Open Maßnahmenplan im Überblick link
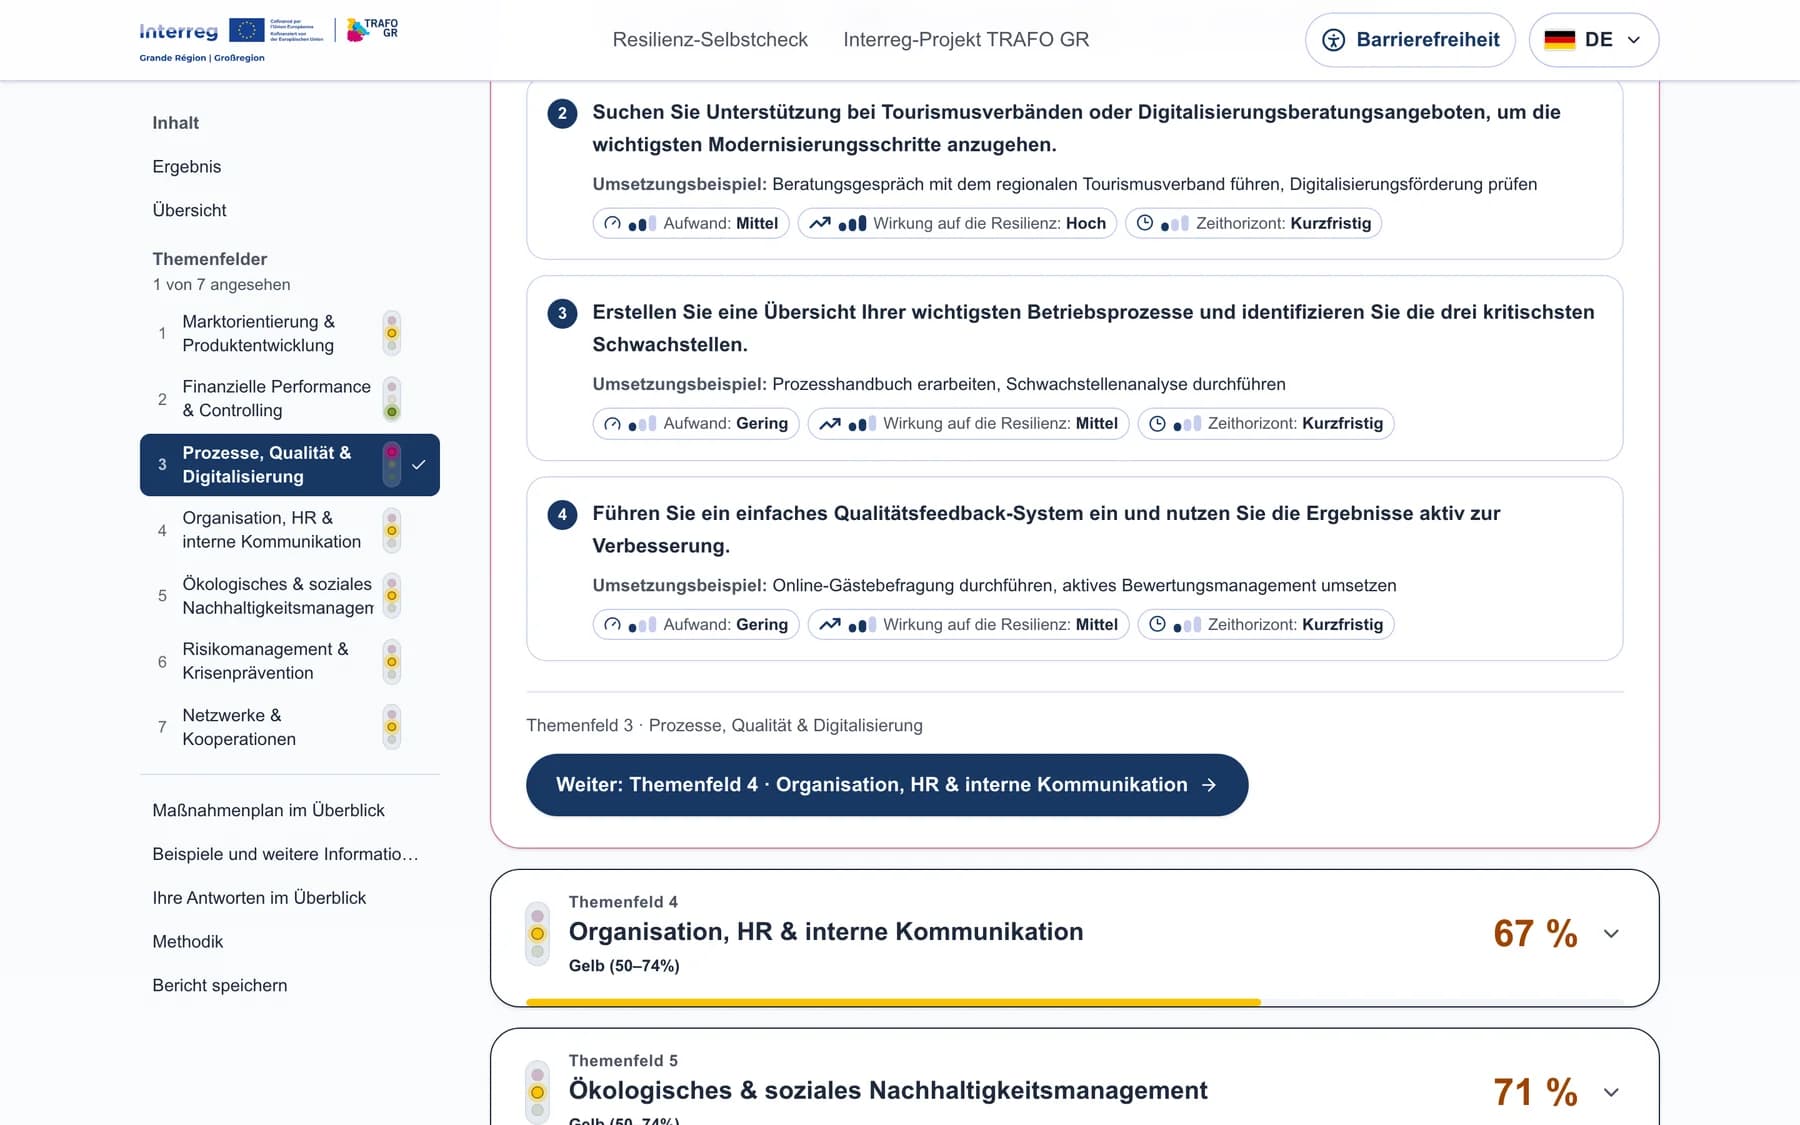The width and height of the screenshot is (1800, 1125). tap(268, 811)
